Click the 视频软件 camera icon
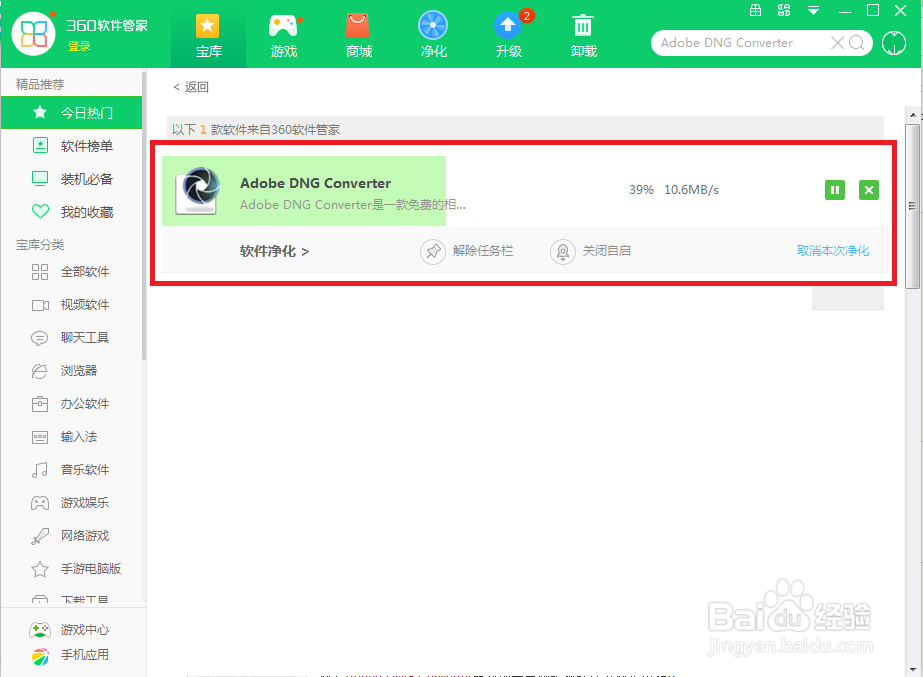 (x=40, y=305)
